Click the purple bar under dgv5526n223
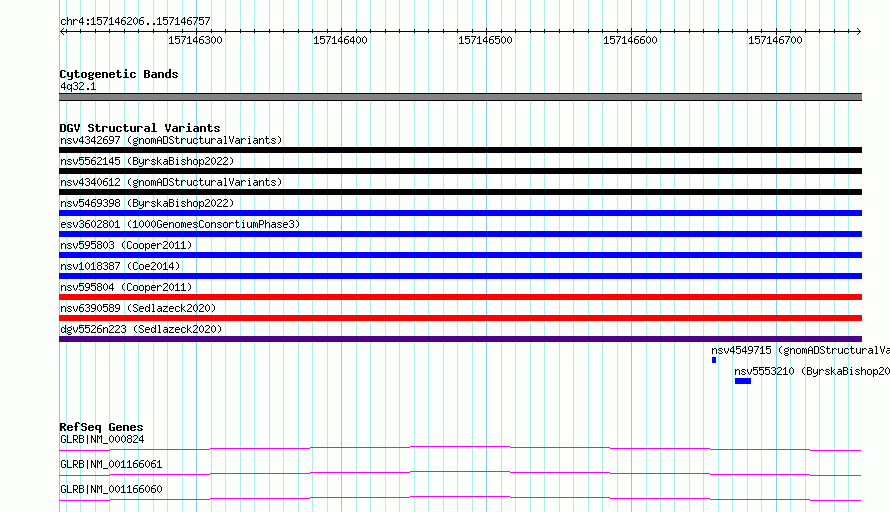This screenshot has height=512, width=890. (x=460, y=339)
